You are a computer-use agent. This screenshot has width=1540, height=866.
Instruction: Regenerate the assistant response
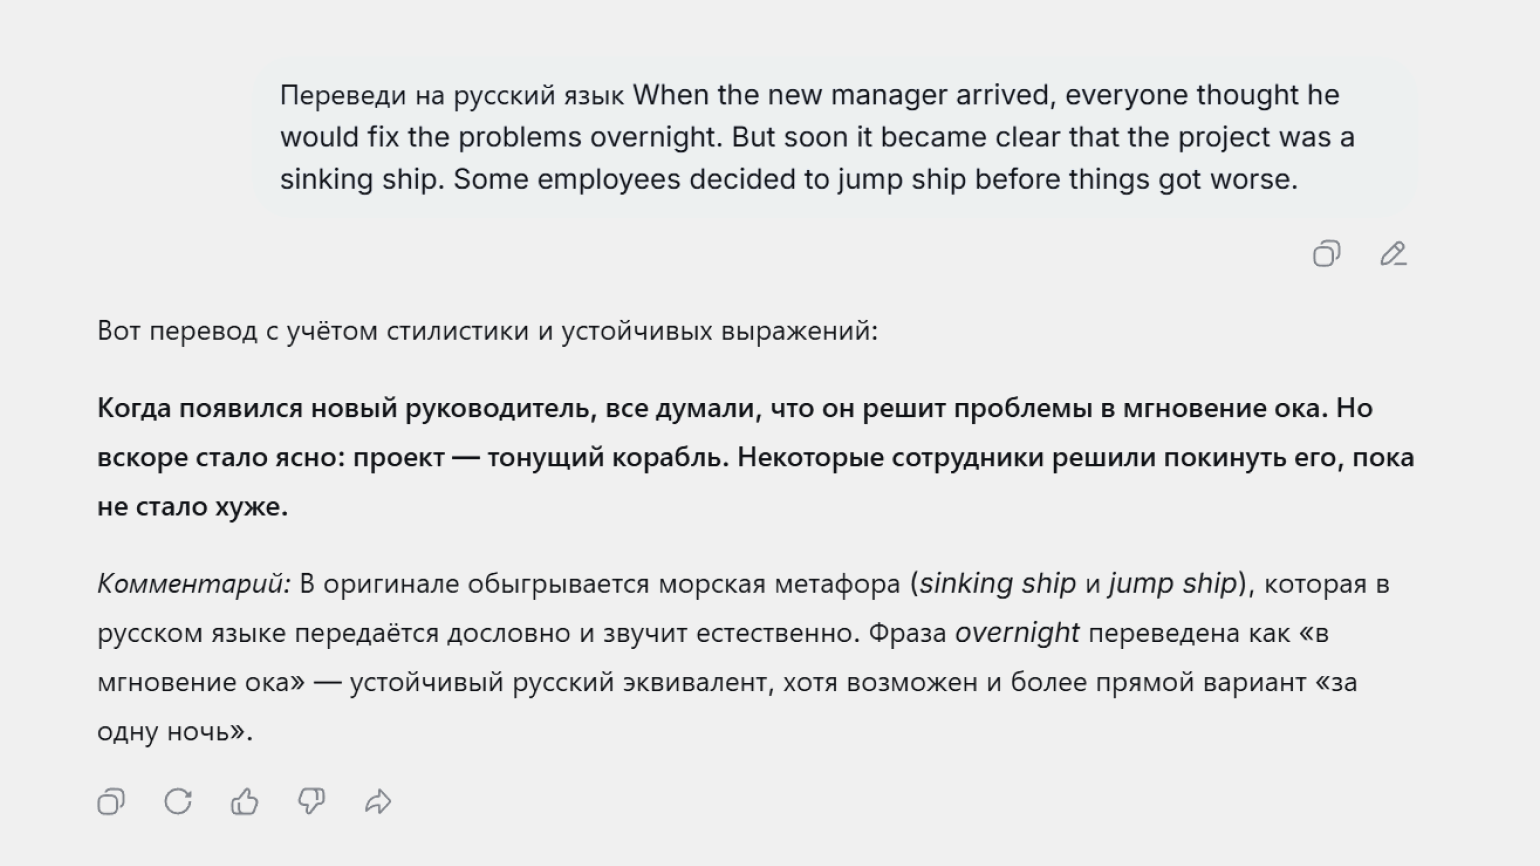pyautogui.click(x=178, y=801)
